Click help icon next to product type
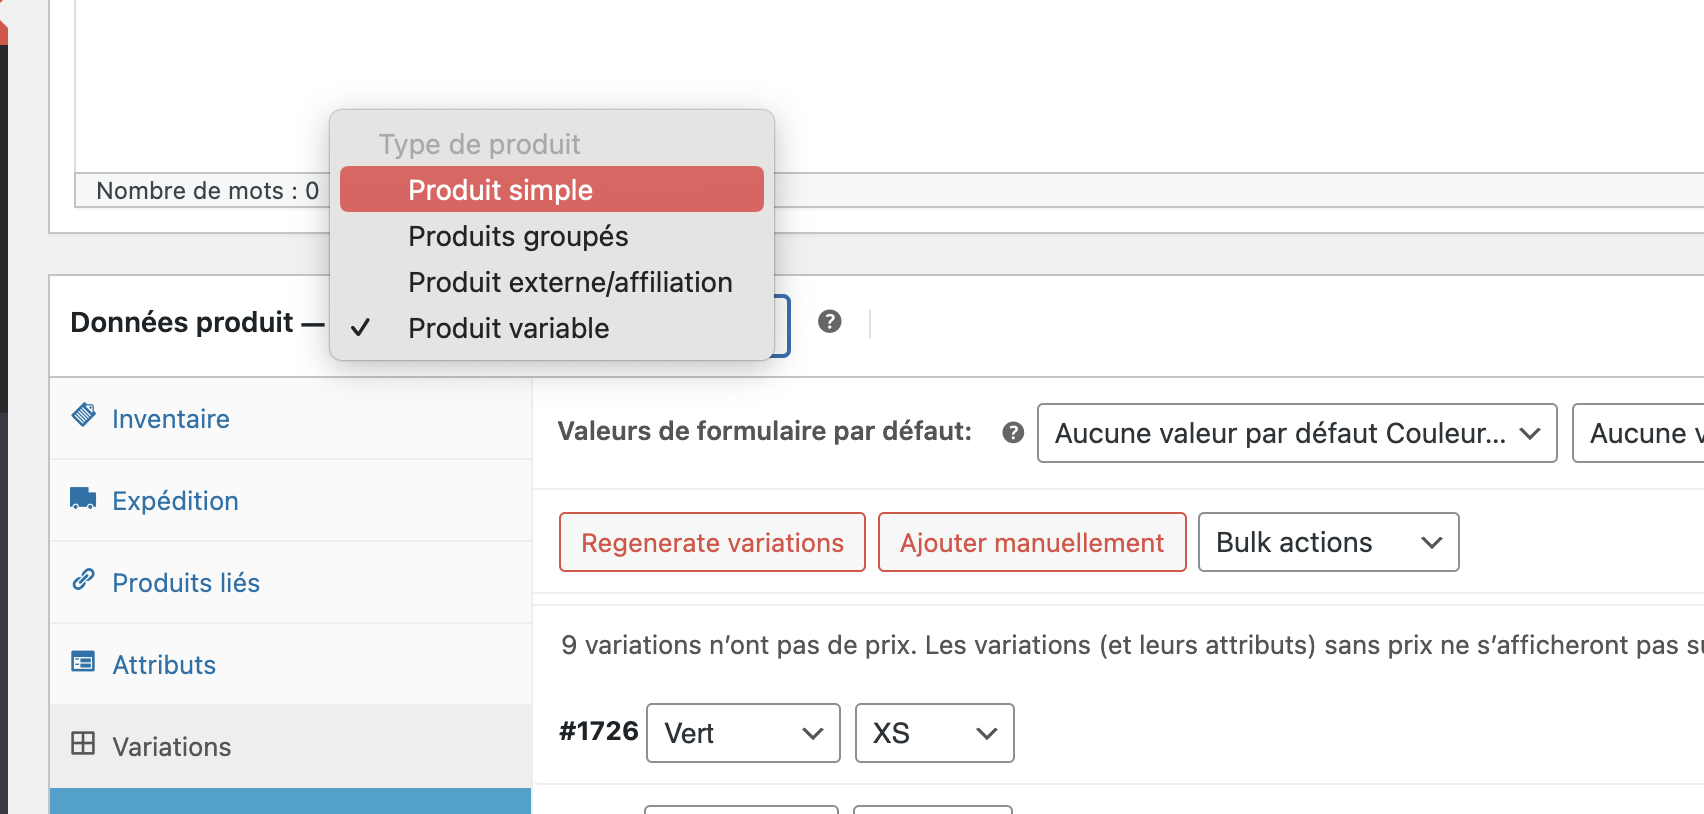The image size is (1704, 814). tap(829, 322)
